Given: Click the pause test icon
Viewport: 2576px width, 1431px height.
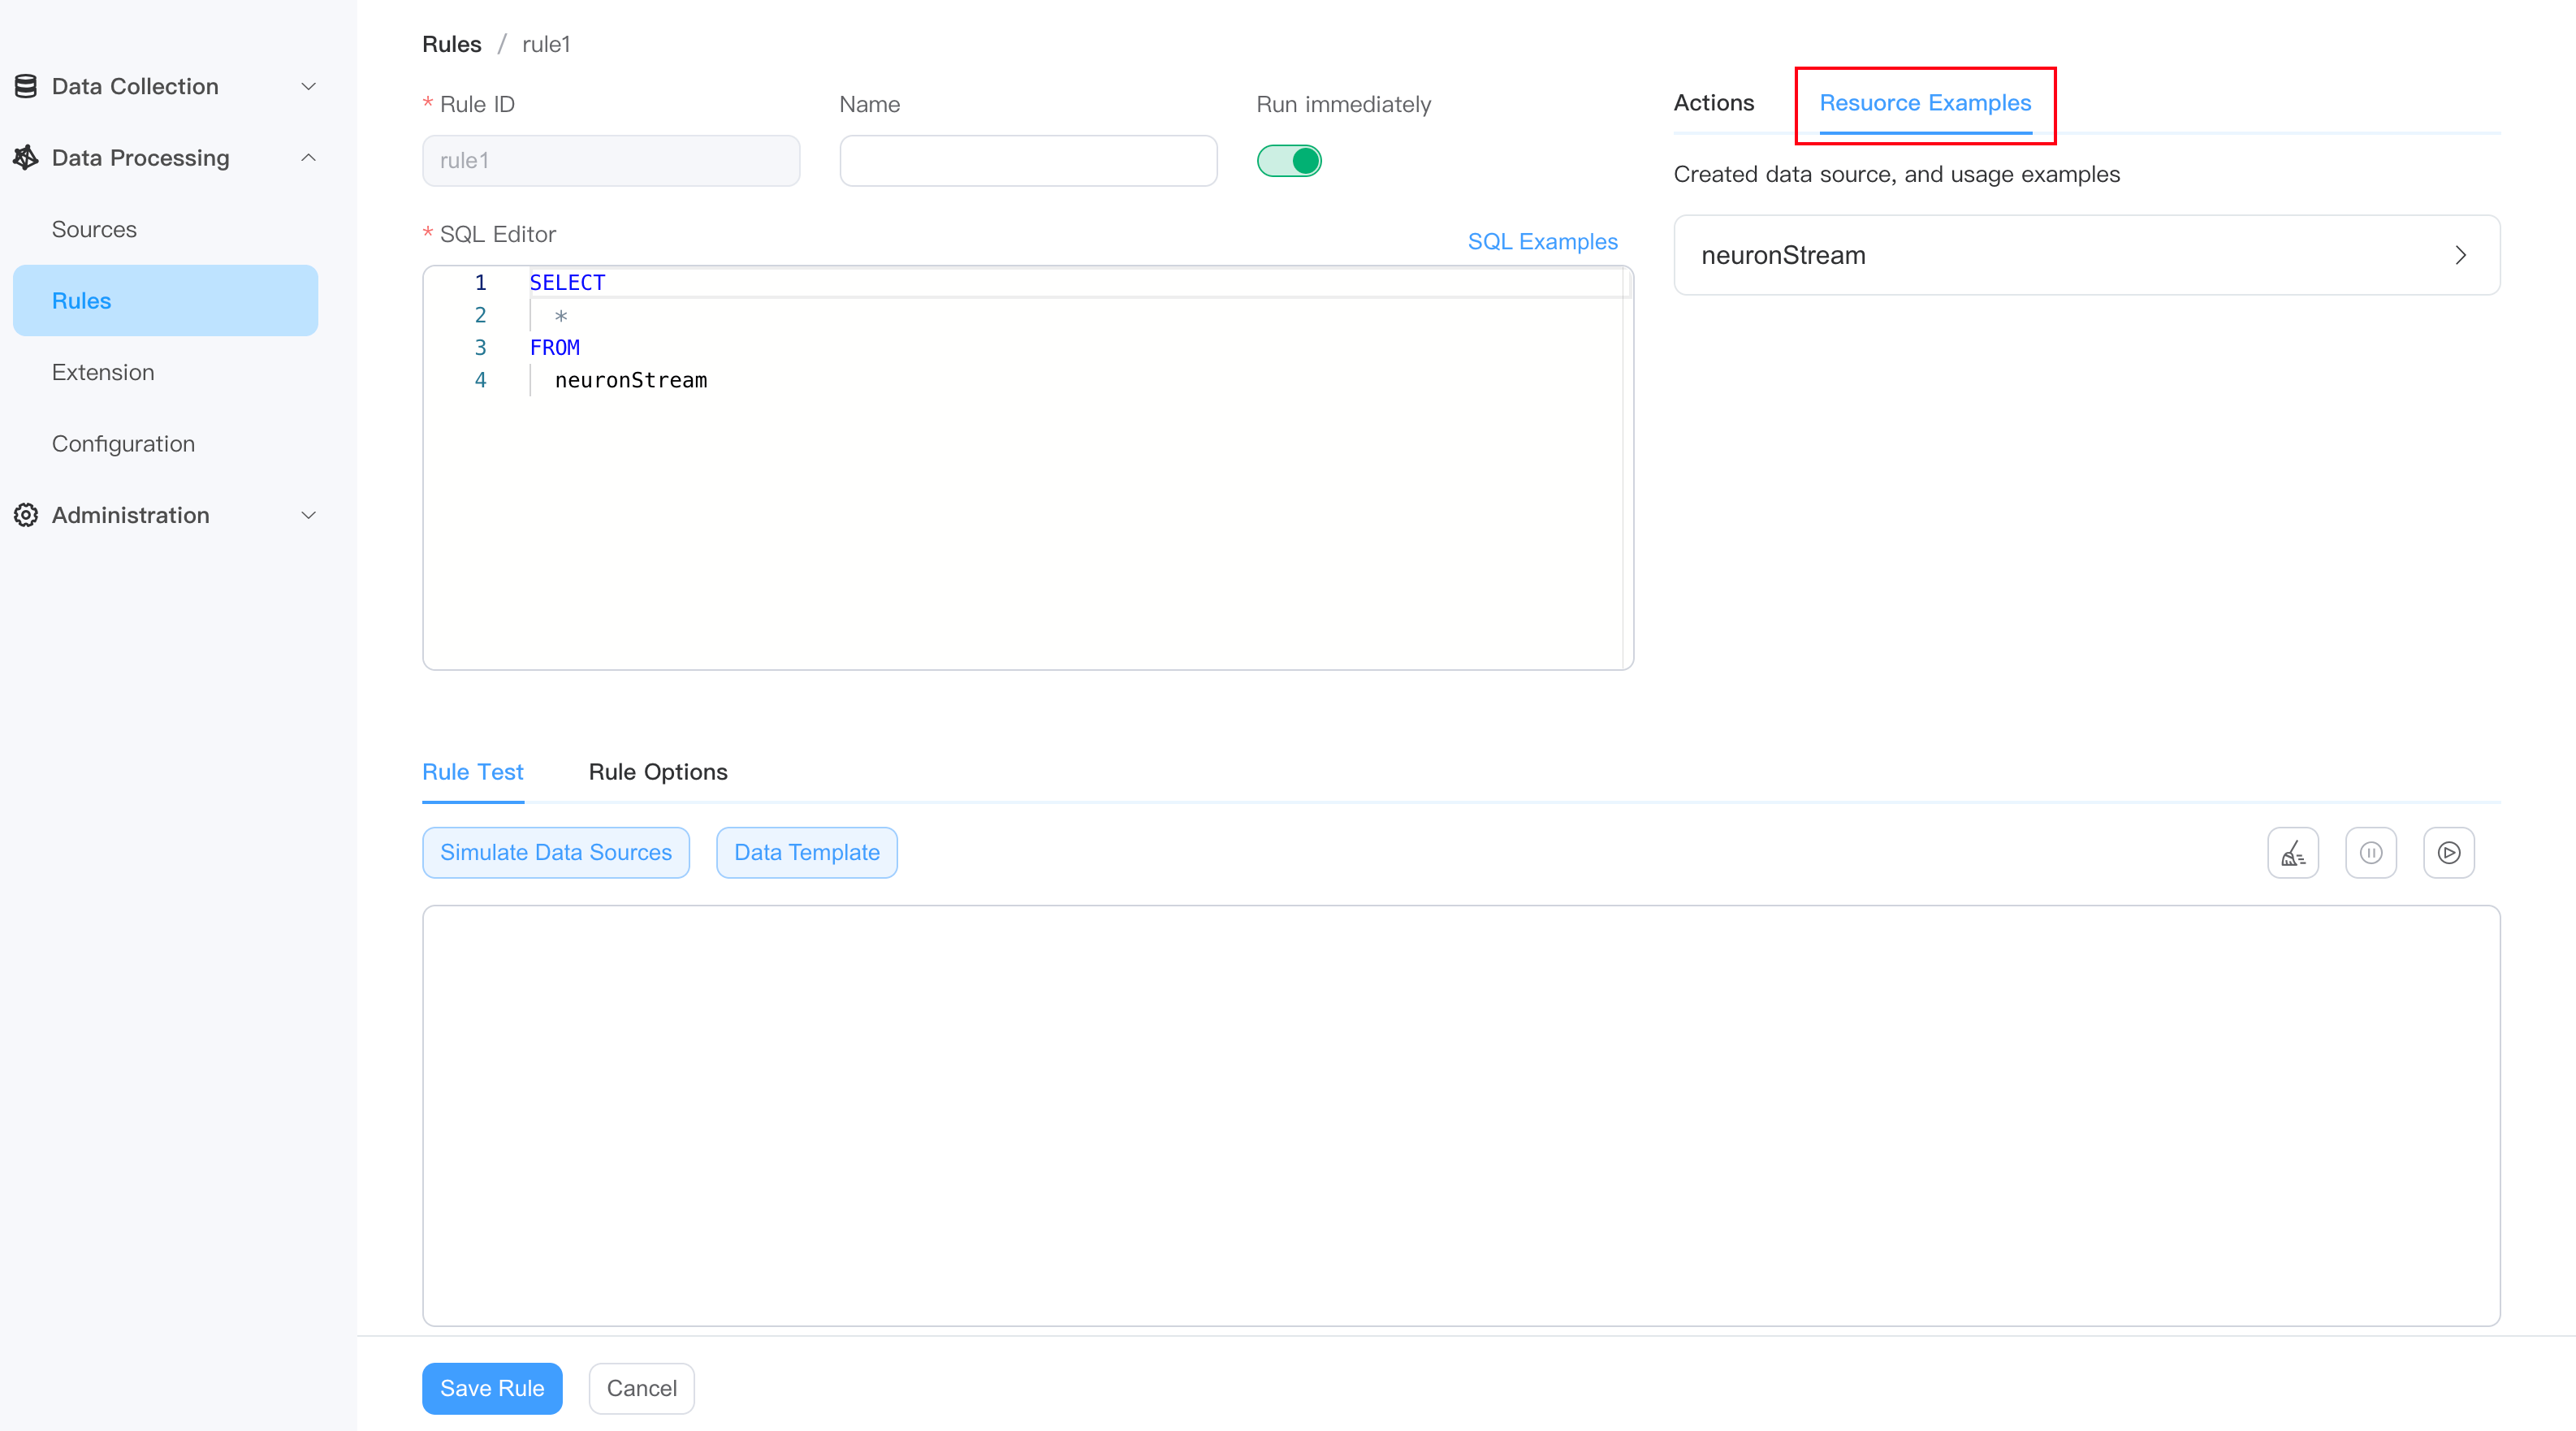Looking at the screenshot, I should point(2370,853).
